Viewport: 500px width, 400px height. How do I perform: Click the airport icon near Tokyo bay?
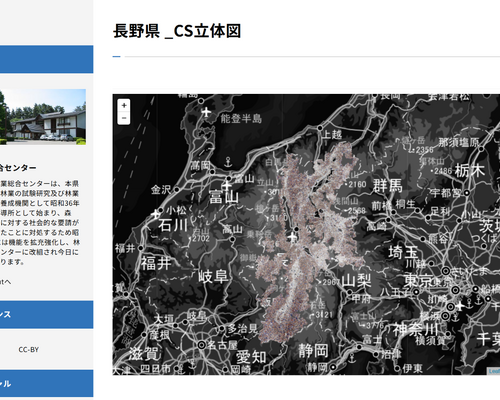click(x=460, y=306)
